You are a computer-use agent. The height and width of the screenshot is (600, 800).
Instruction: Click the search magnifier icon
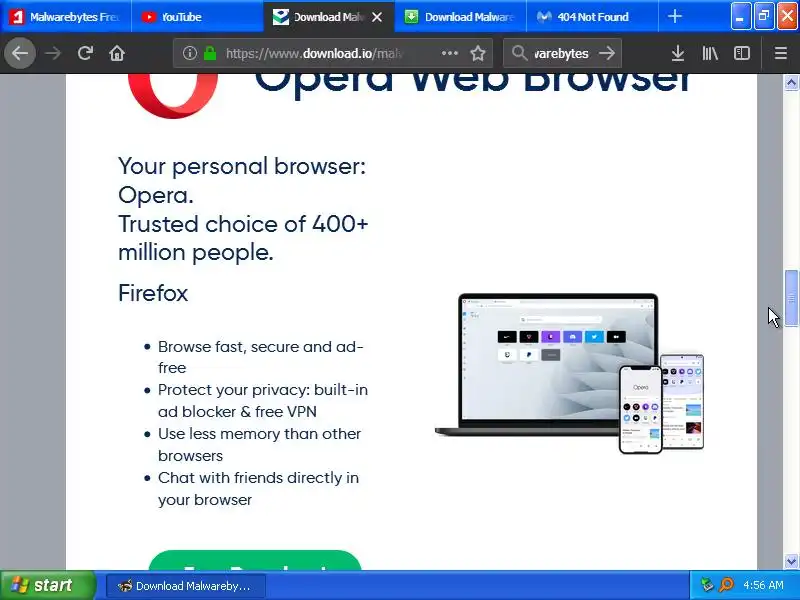(519, 53)
